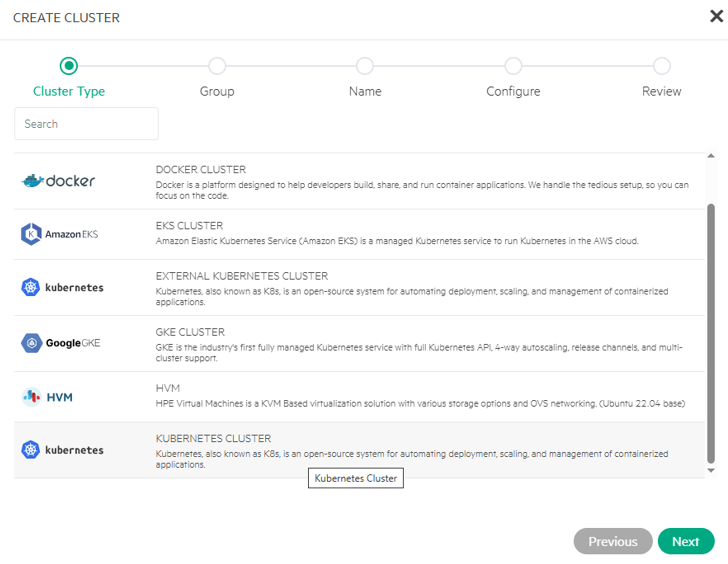Image resolution: width=728 pixels, height=564 pixels.
Task: Click the cluster list scrollbar thumb
Action: coord(711,333)
